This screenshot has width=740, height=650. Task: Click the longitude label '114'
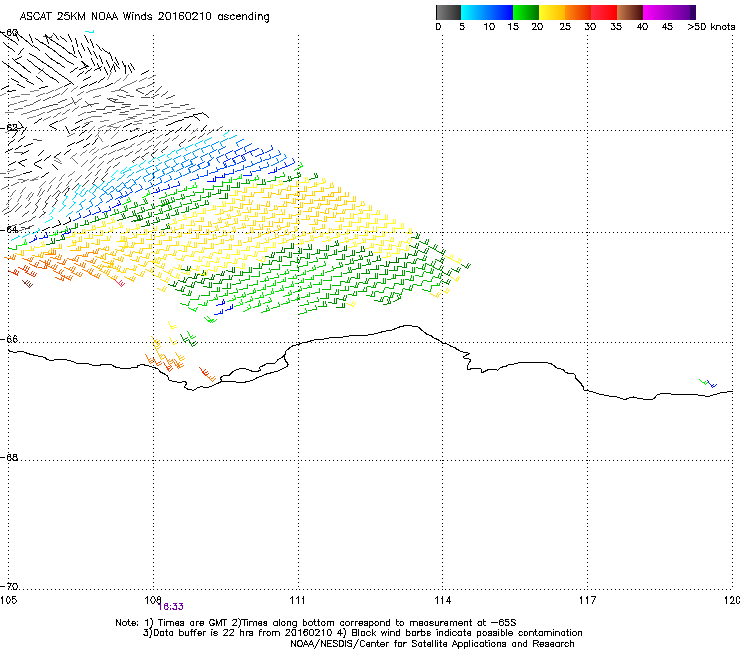click(442, 600)
